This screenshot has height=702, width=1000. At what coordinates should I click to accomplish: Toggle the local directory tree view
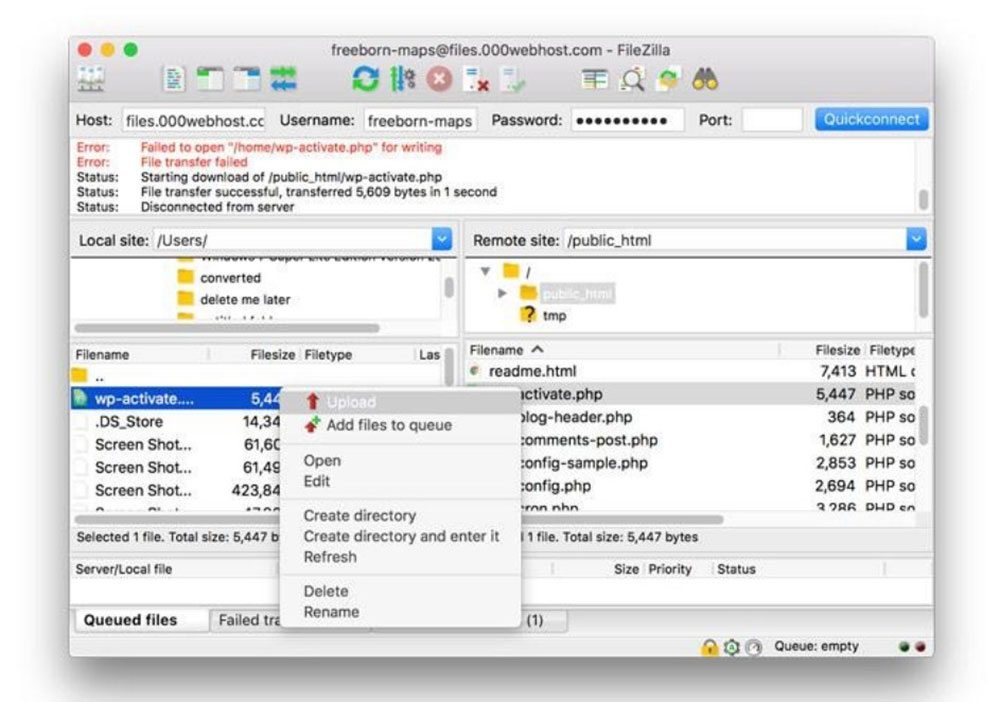[x=211, y=80]
